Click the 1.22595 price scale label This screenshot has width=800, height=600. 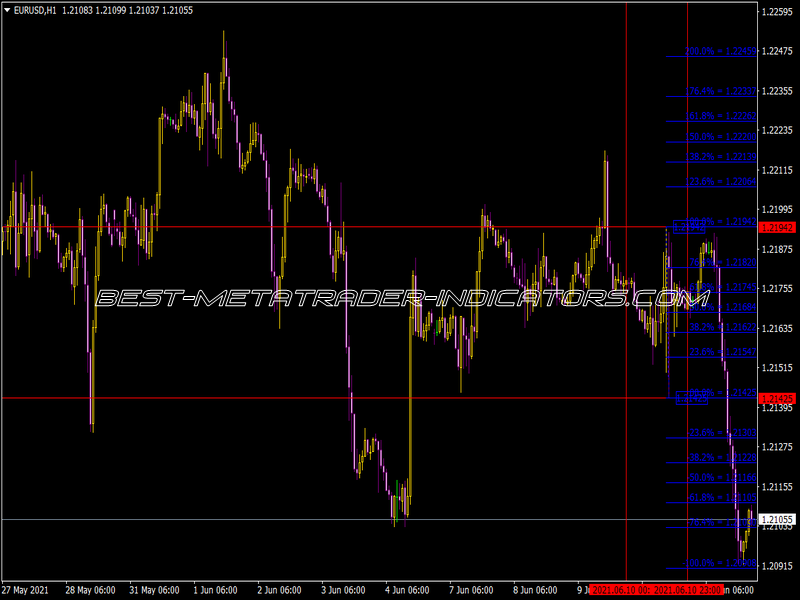click(x=778, y=12)
